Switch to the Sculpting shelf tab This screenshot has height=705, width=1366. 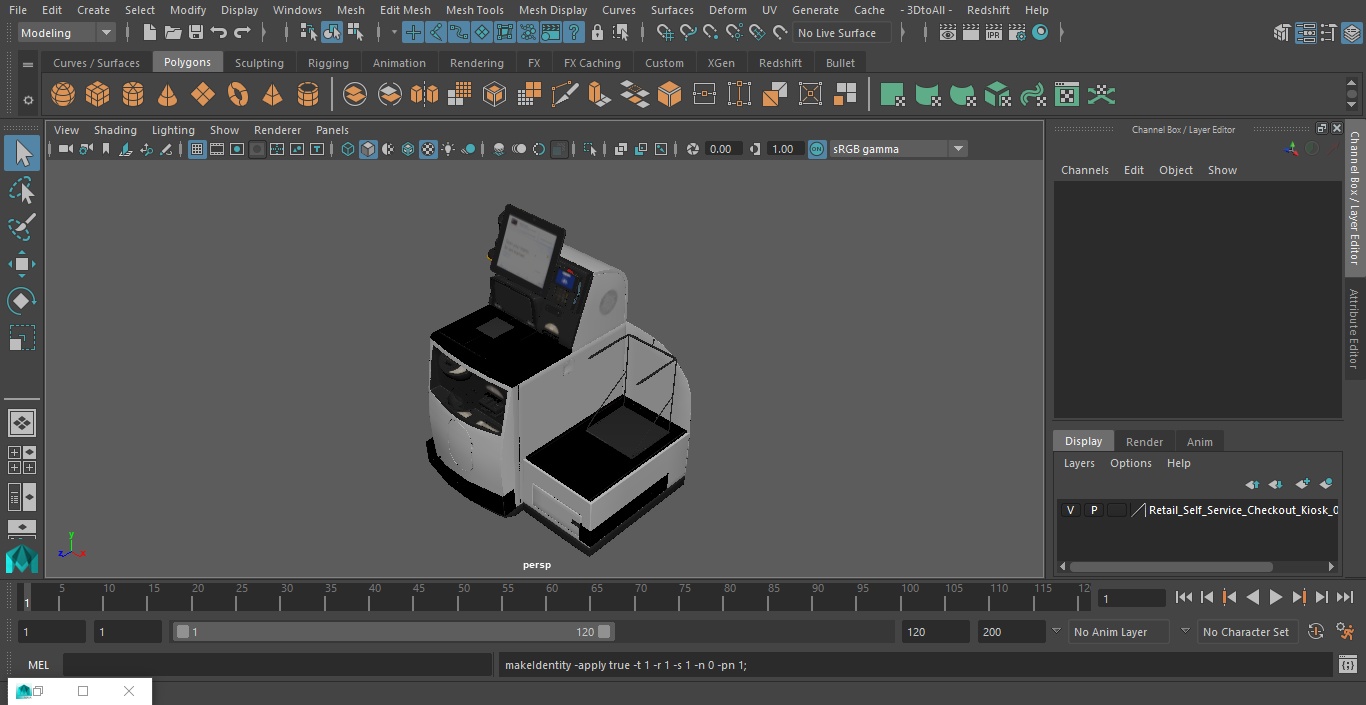pyautogui.click(x=259, y=63)
